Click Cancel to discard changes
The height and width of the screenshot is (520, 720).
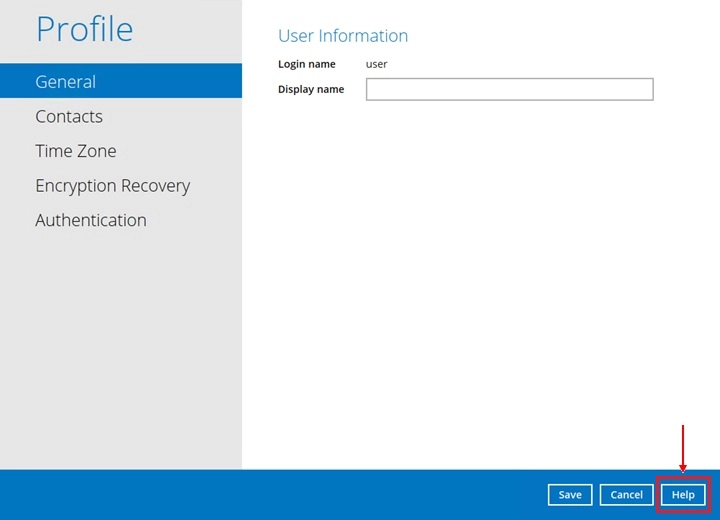(x=626, y=495)
